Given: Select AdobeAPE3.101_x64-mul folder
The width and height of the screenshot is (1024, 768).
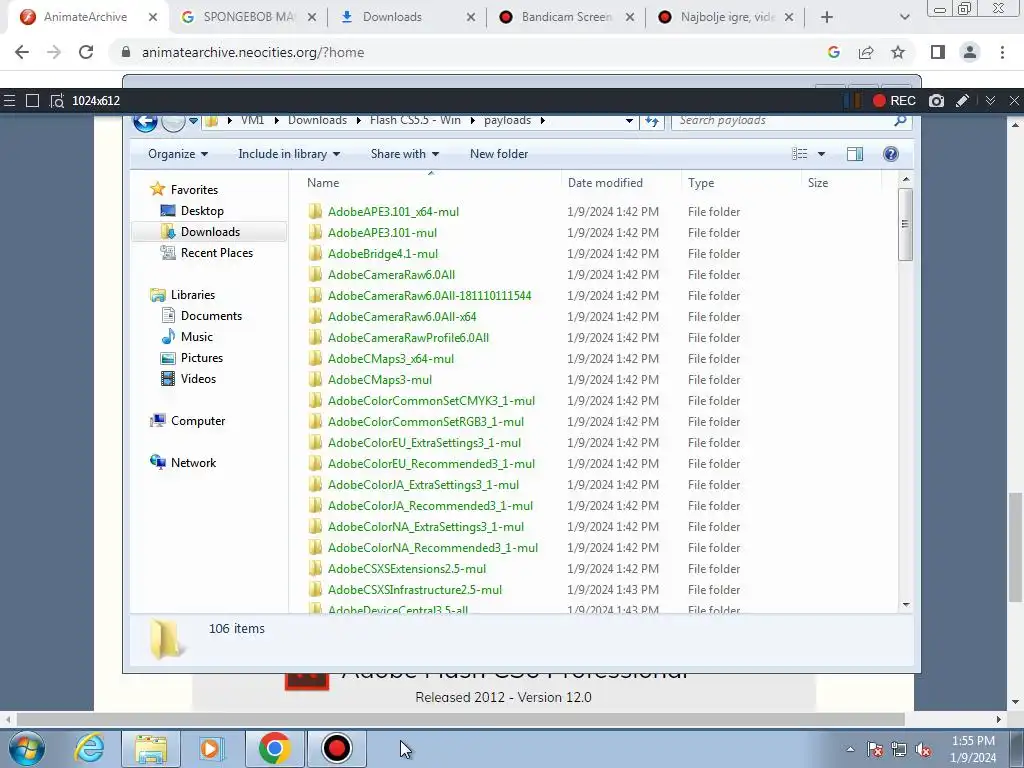Looking at the screenshot, I should [x=393, y=212].
